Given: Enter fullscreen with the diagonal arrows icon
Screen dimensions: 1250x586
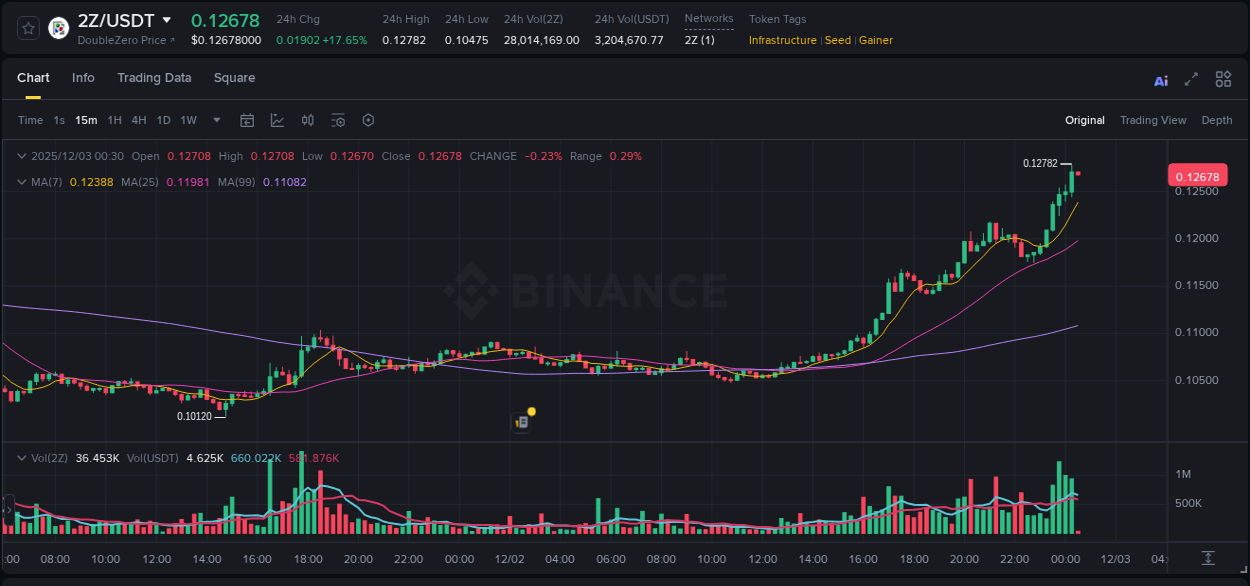Looking at the screenshot, I should click(x=1192, y=79).
